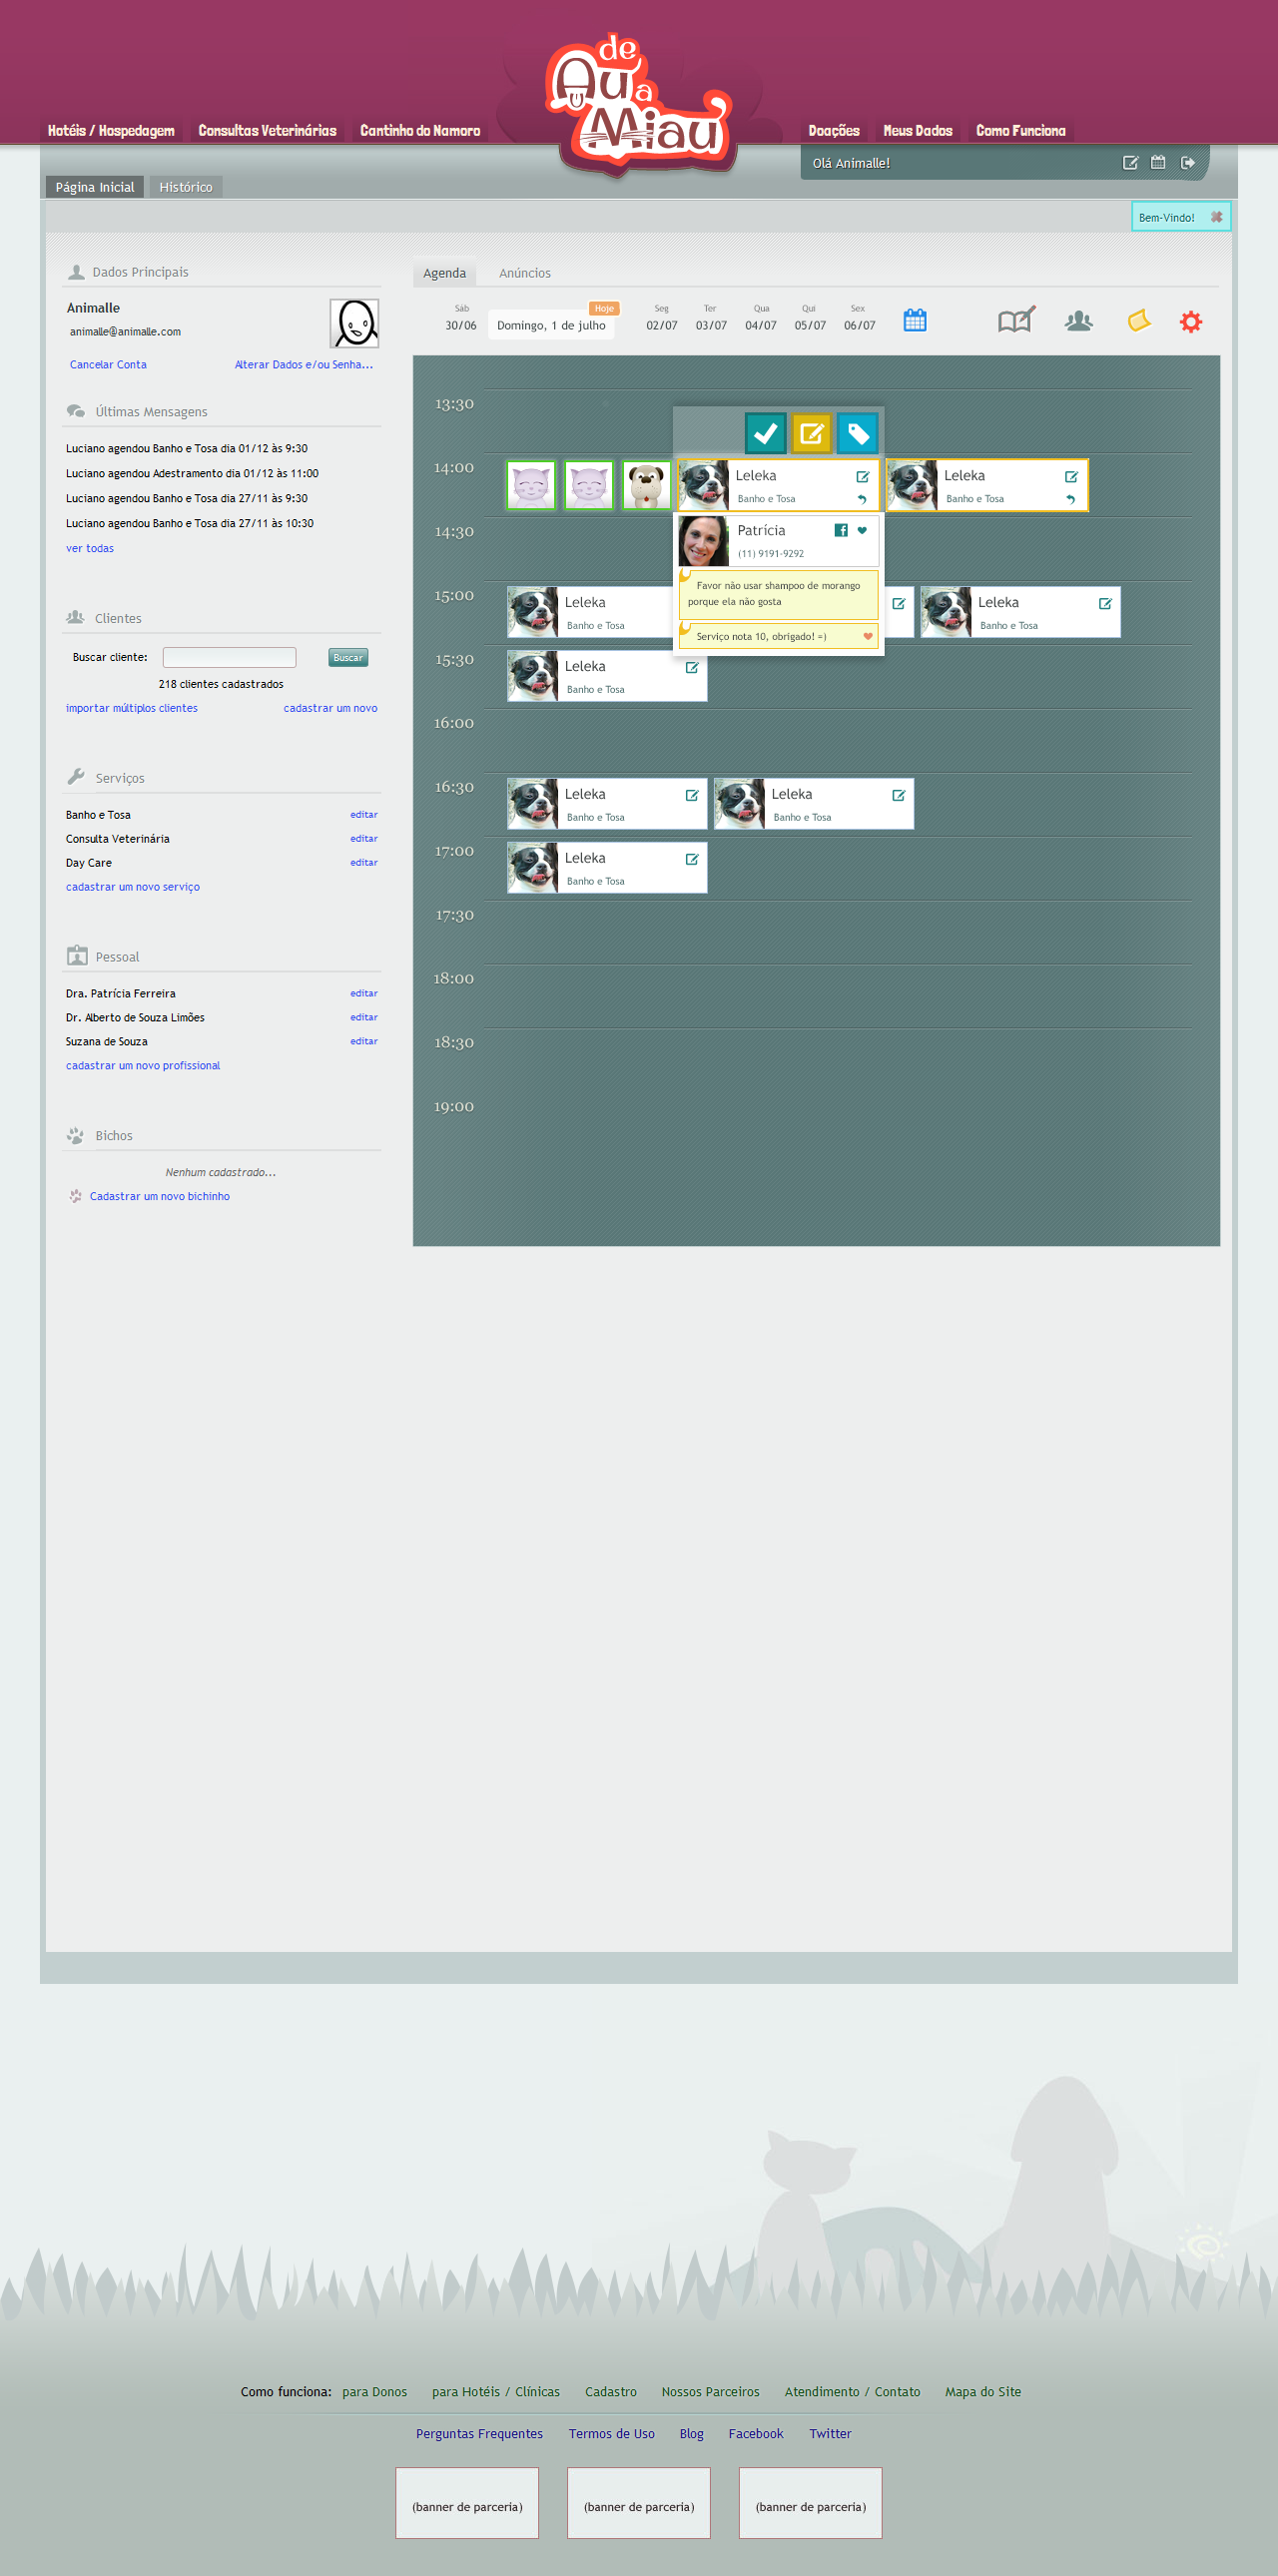
Task: Click calendar icon in Olá Animalle bar
Action: [1158, 162]
